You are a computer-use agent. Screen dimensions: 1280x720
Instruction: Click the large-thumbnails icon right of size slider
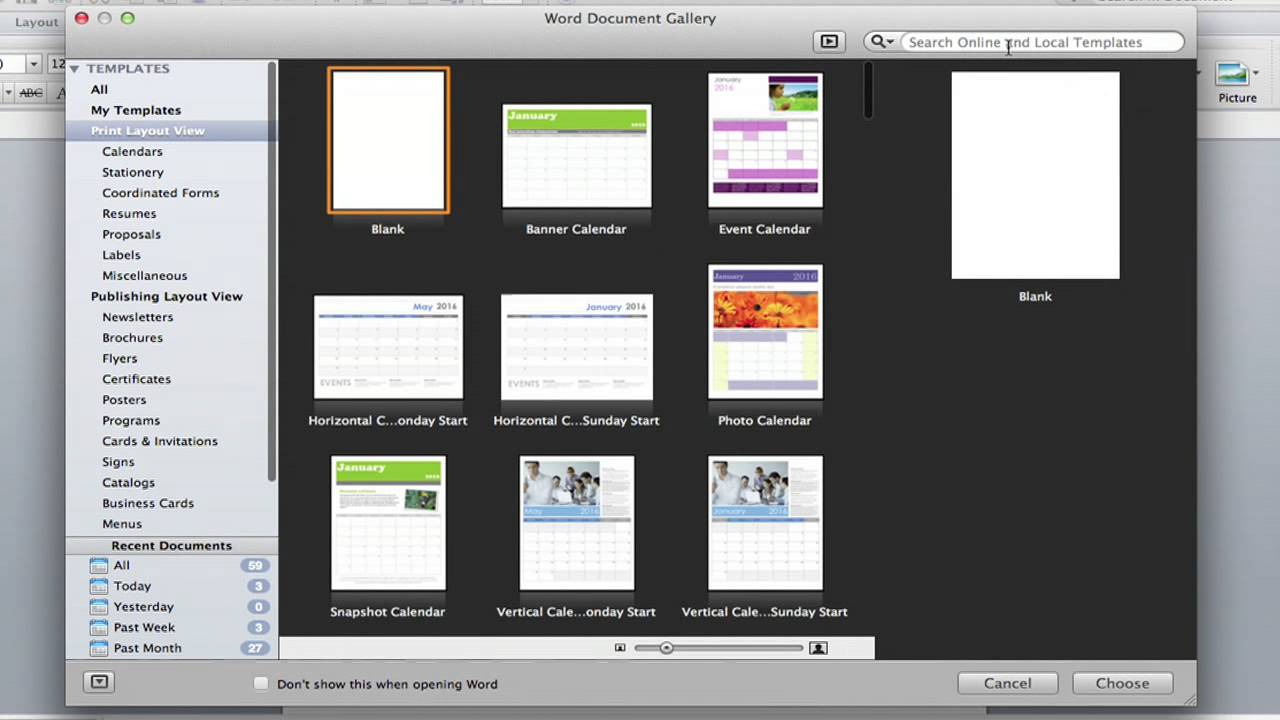coord(818,648)
